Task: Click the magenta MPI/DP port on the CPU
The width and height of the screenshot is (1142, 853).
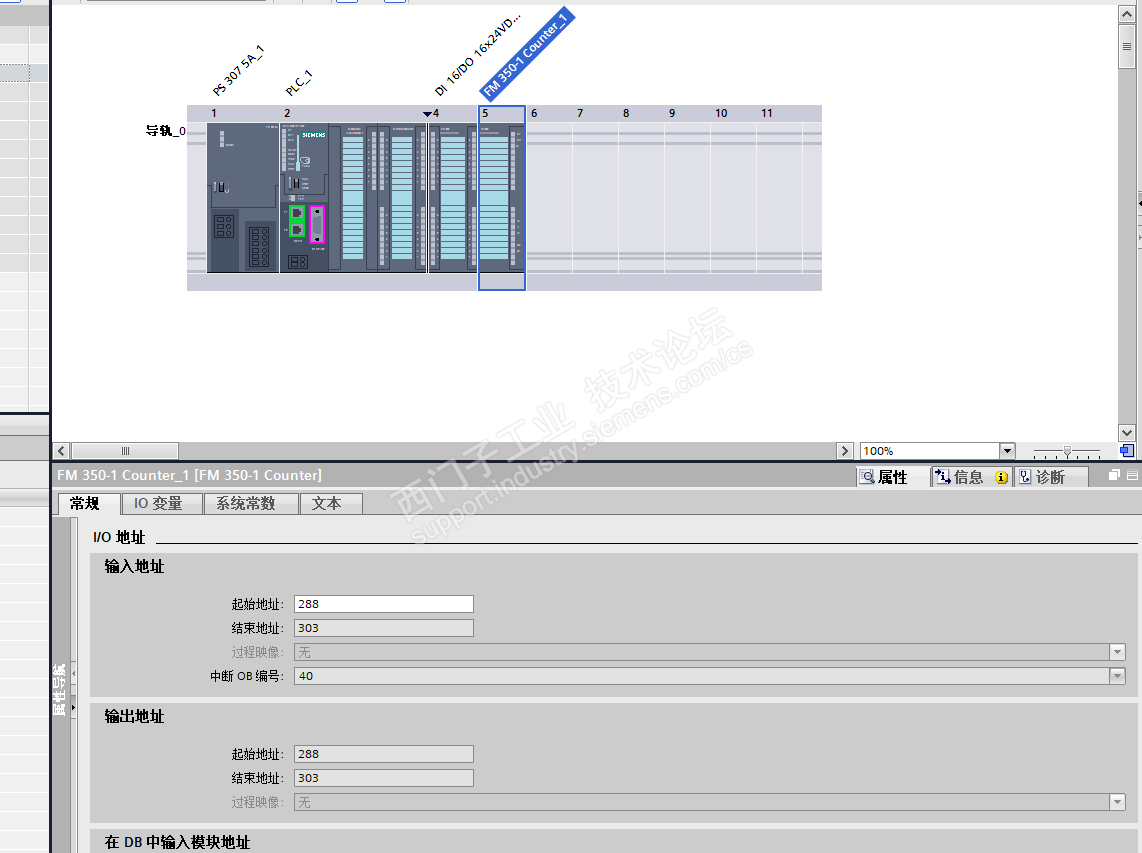Action: point(317,224)
